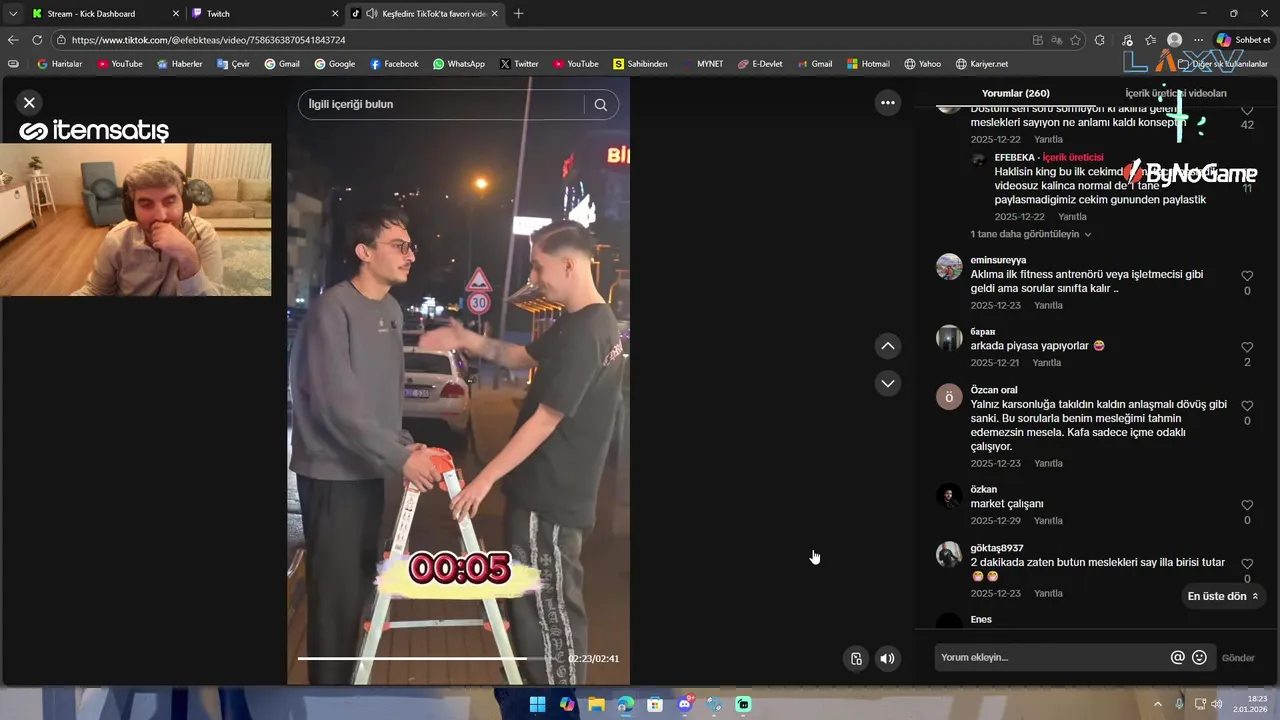Screen dimensions: 1280x720
Task: Click 'En üste dön' button
Action: pos(1223,596)
